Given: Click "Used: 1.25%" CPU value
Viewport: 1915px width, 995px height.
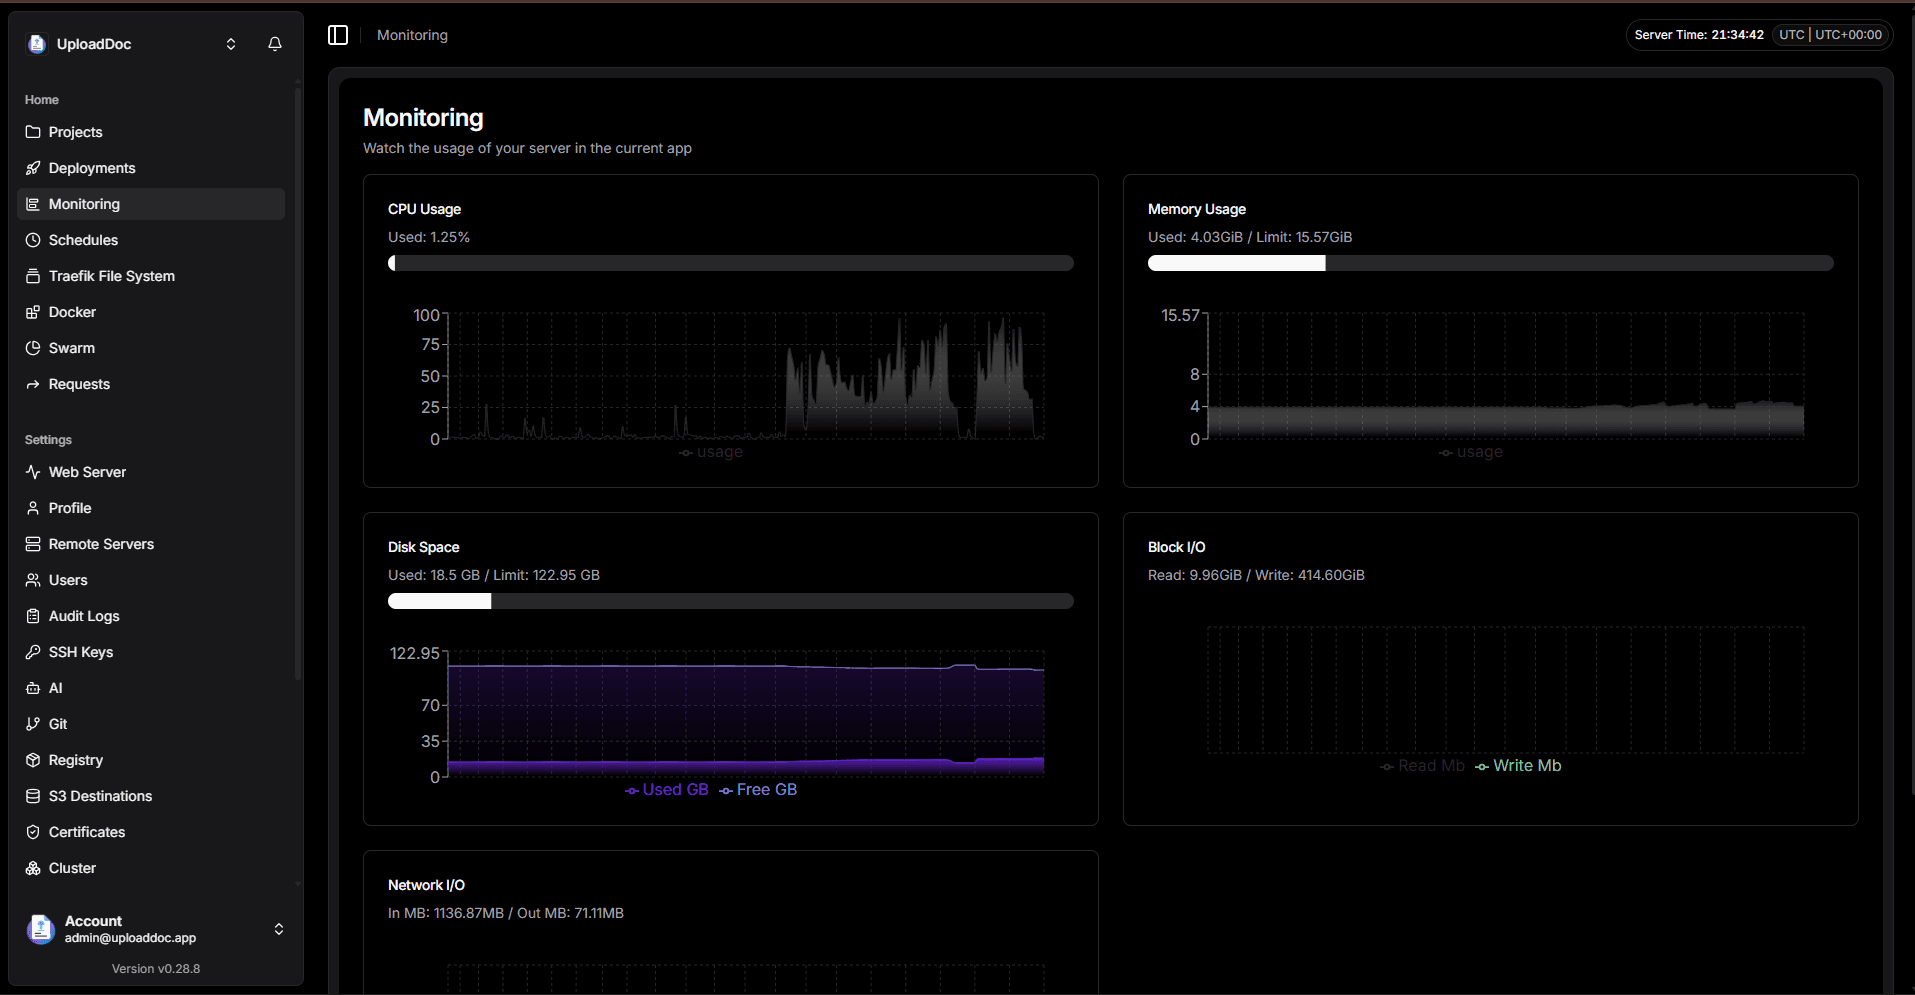Looking at the screenshot, I should (x=429, y=237).
